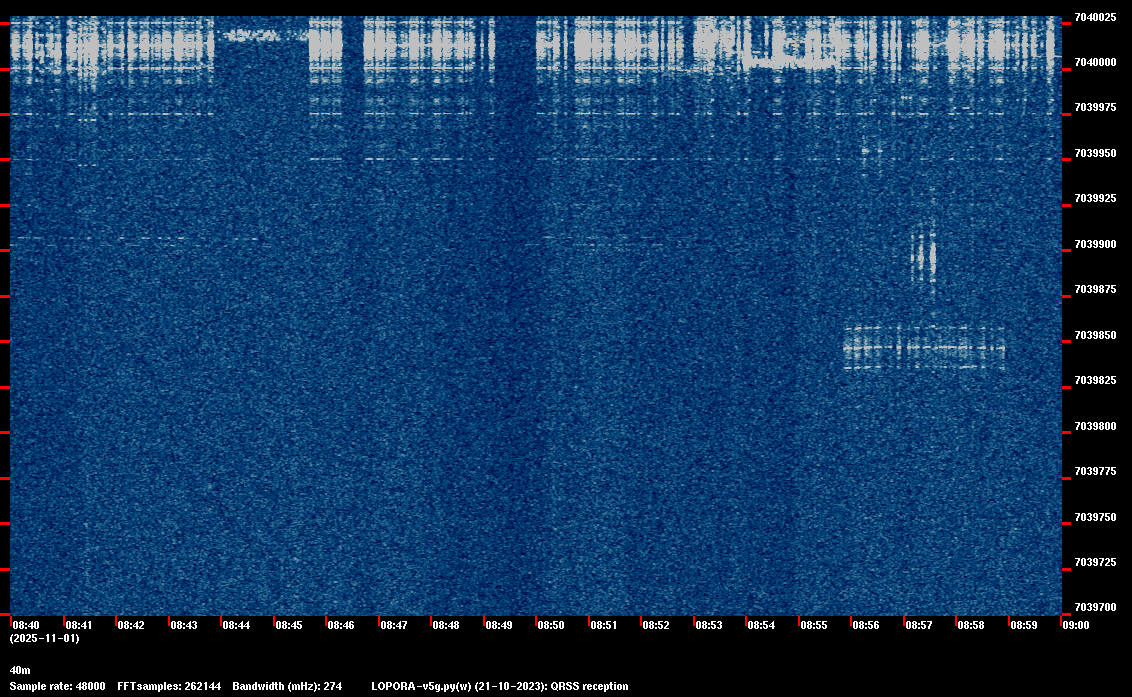Viewport: 1132px width, 697px height.
Task: Click the 08:53 time label
Action: pyautogui.click(x=709, y=625)
